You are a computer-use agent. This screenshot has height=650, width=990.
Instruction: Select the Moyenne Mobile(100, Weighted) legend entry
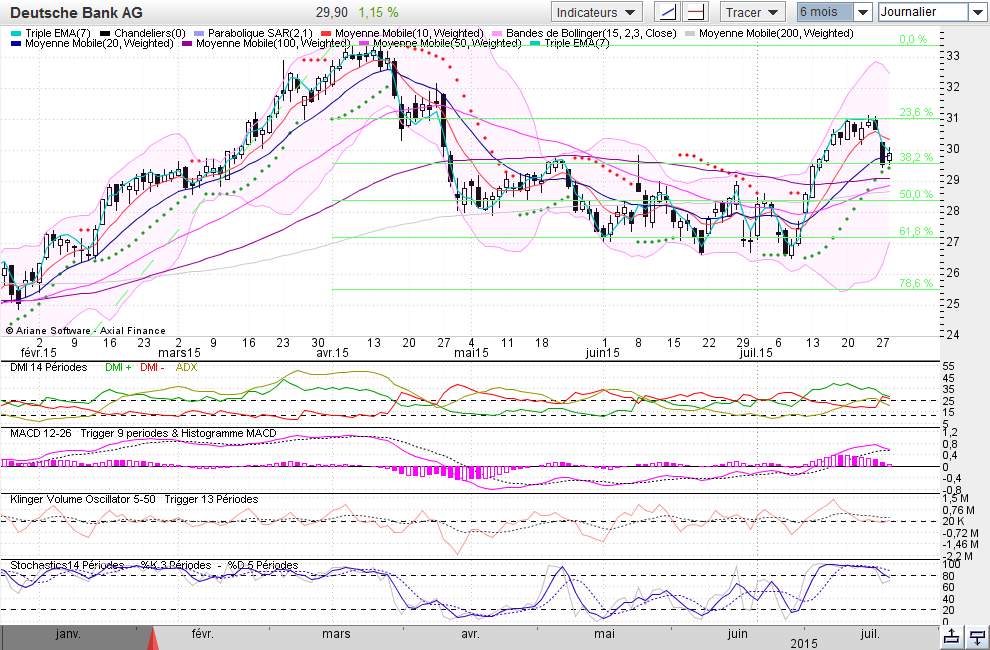tap(266, 44)
